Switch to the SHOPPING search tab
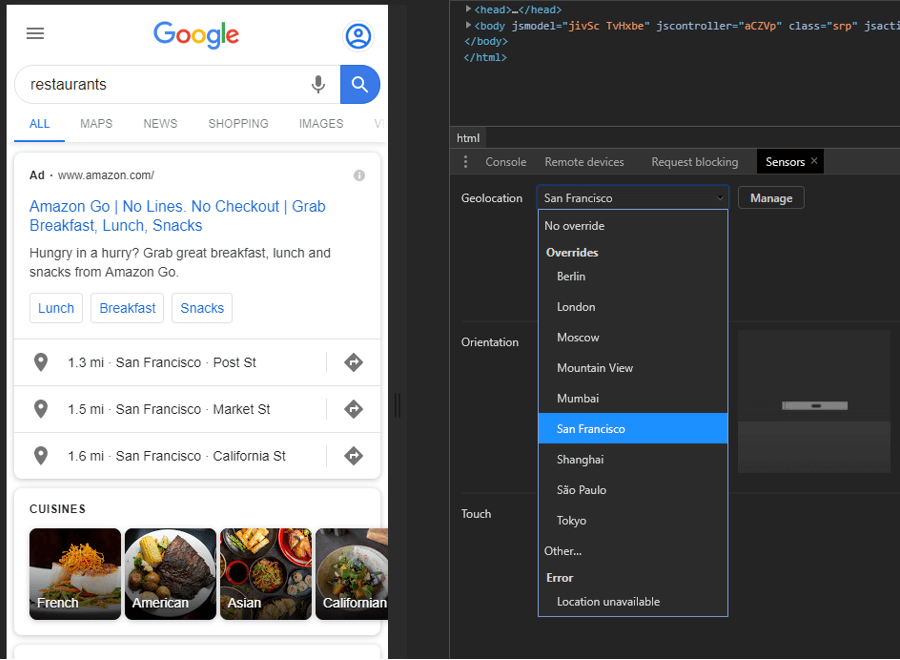 [238, 124]
